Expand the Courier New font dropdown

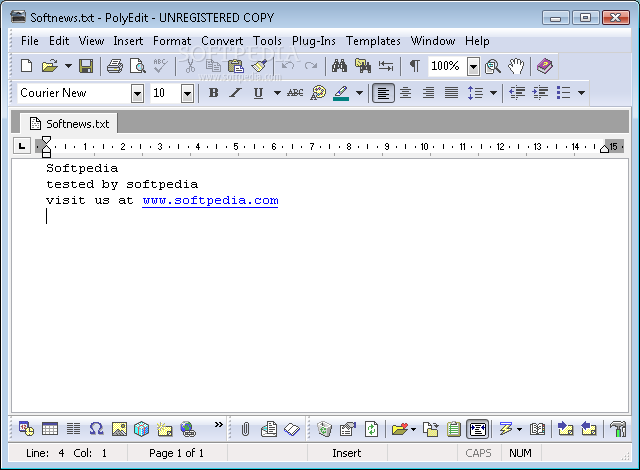coord(138,93)
